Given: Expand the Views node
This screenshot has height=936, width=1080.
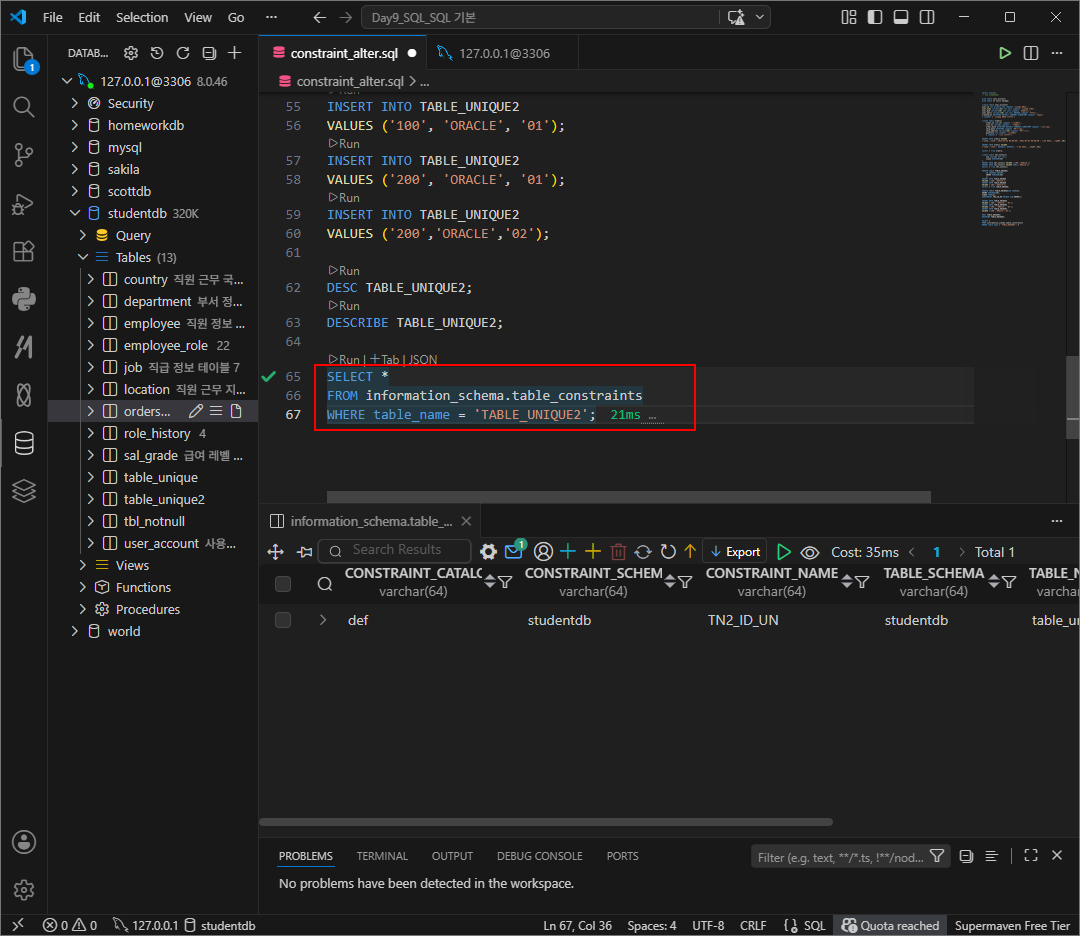Looking at the screenshot, I should click(x=83, y=565).
